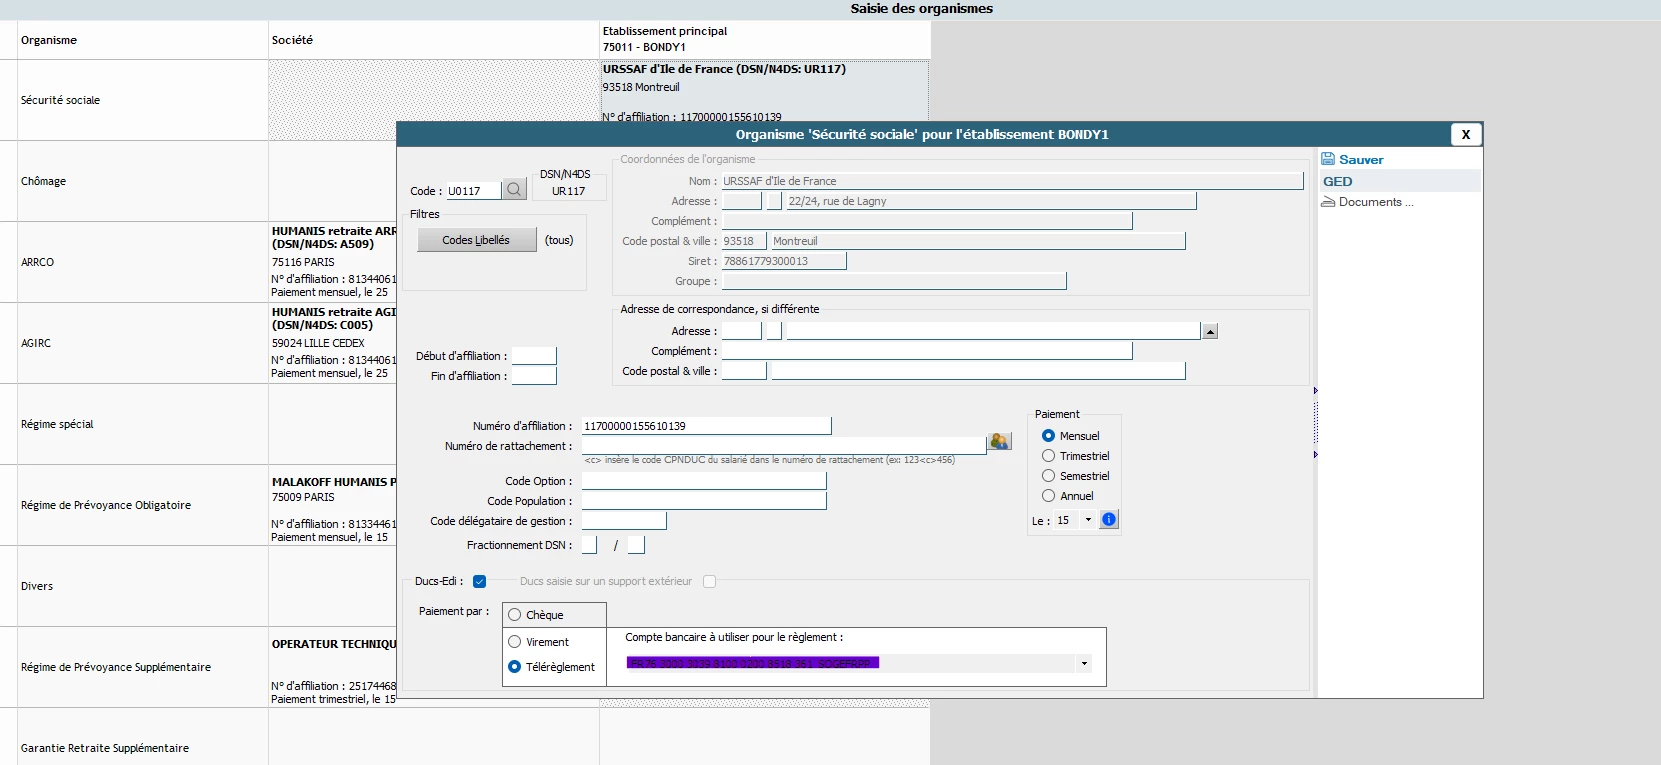Click the Numéro d'affiliation field
This screenshot has height=765, width=1661.
(706, 426)
